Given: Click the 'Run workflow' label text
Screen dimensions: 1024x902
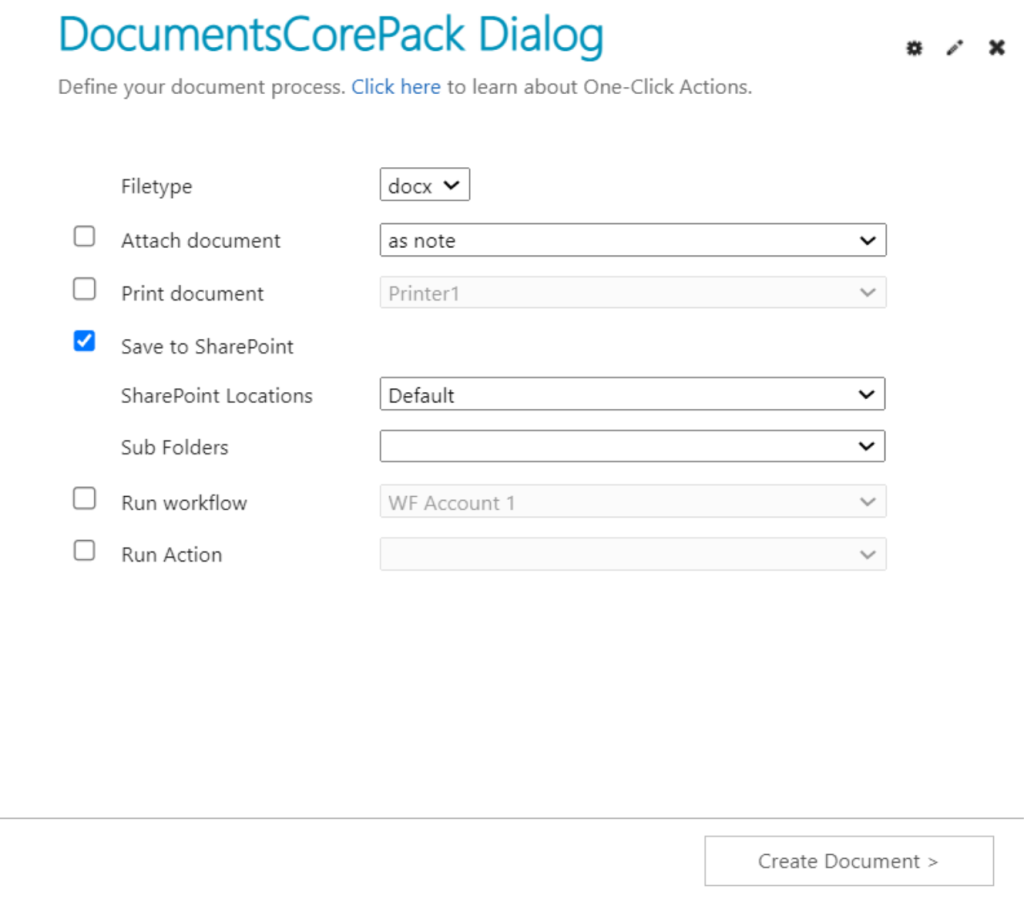Looking at the screenshot, I should coord(184,503).
